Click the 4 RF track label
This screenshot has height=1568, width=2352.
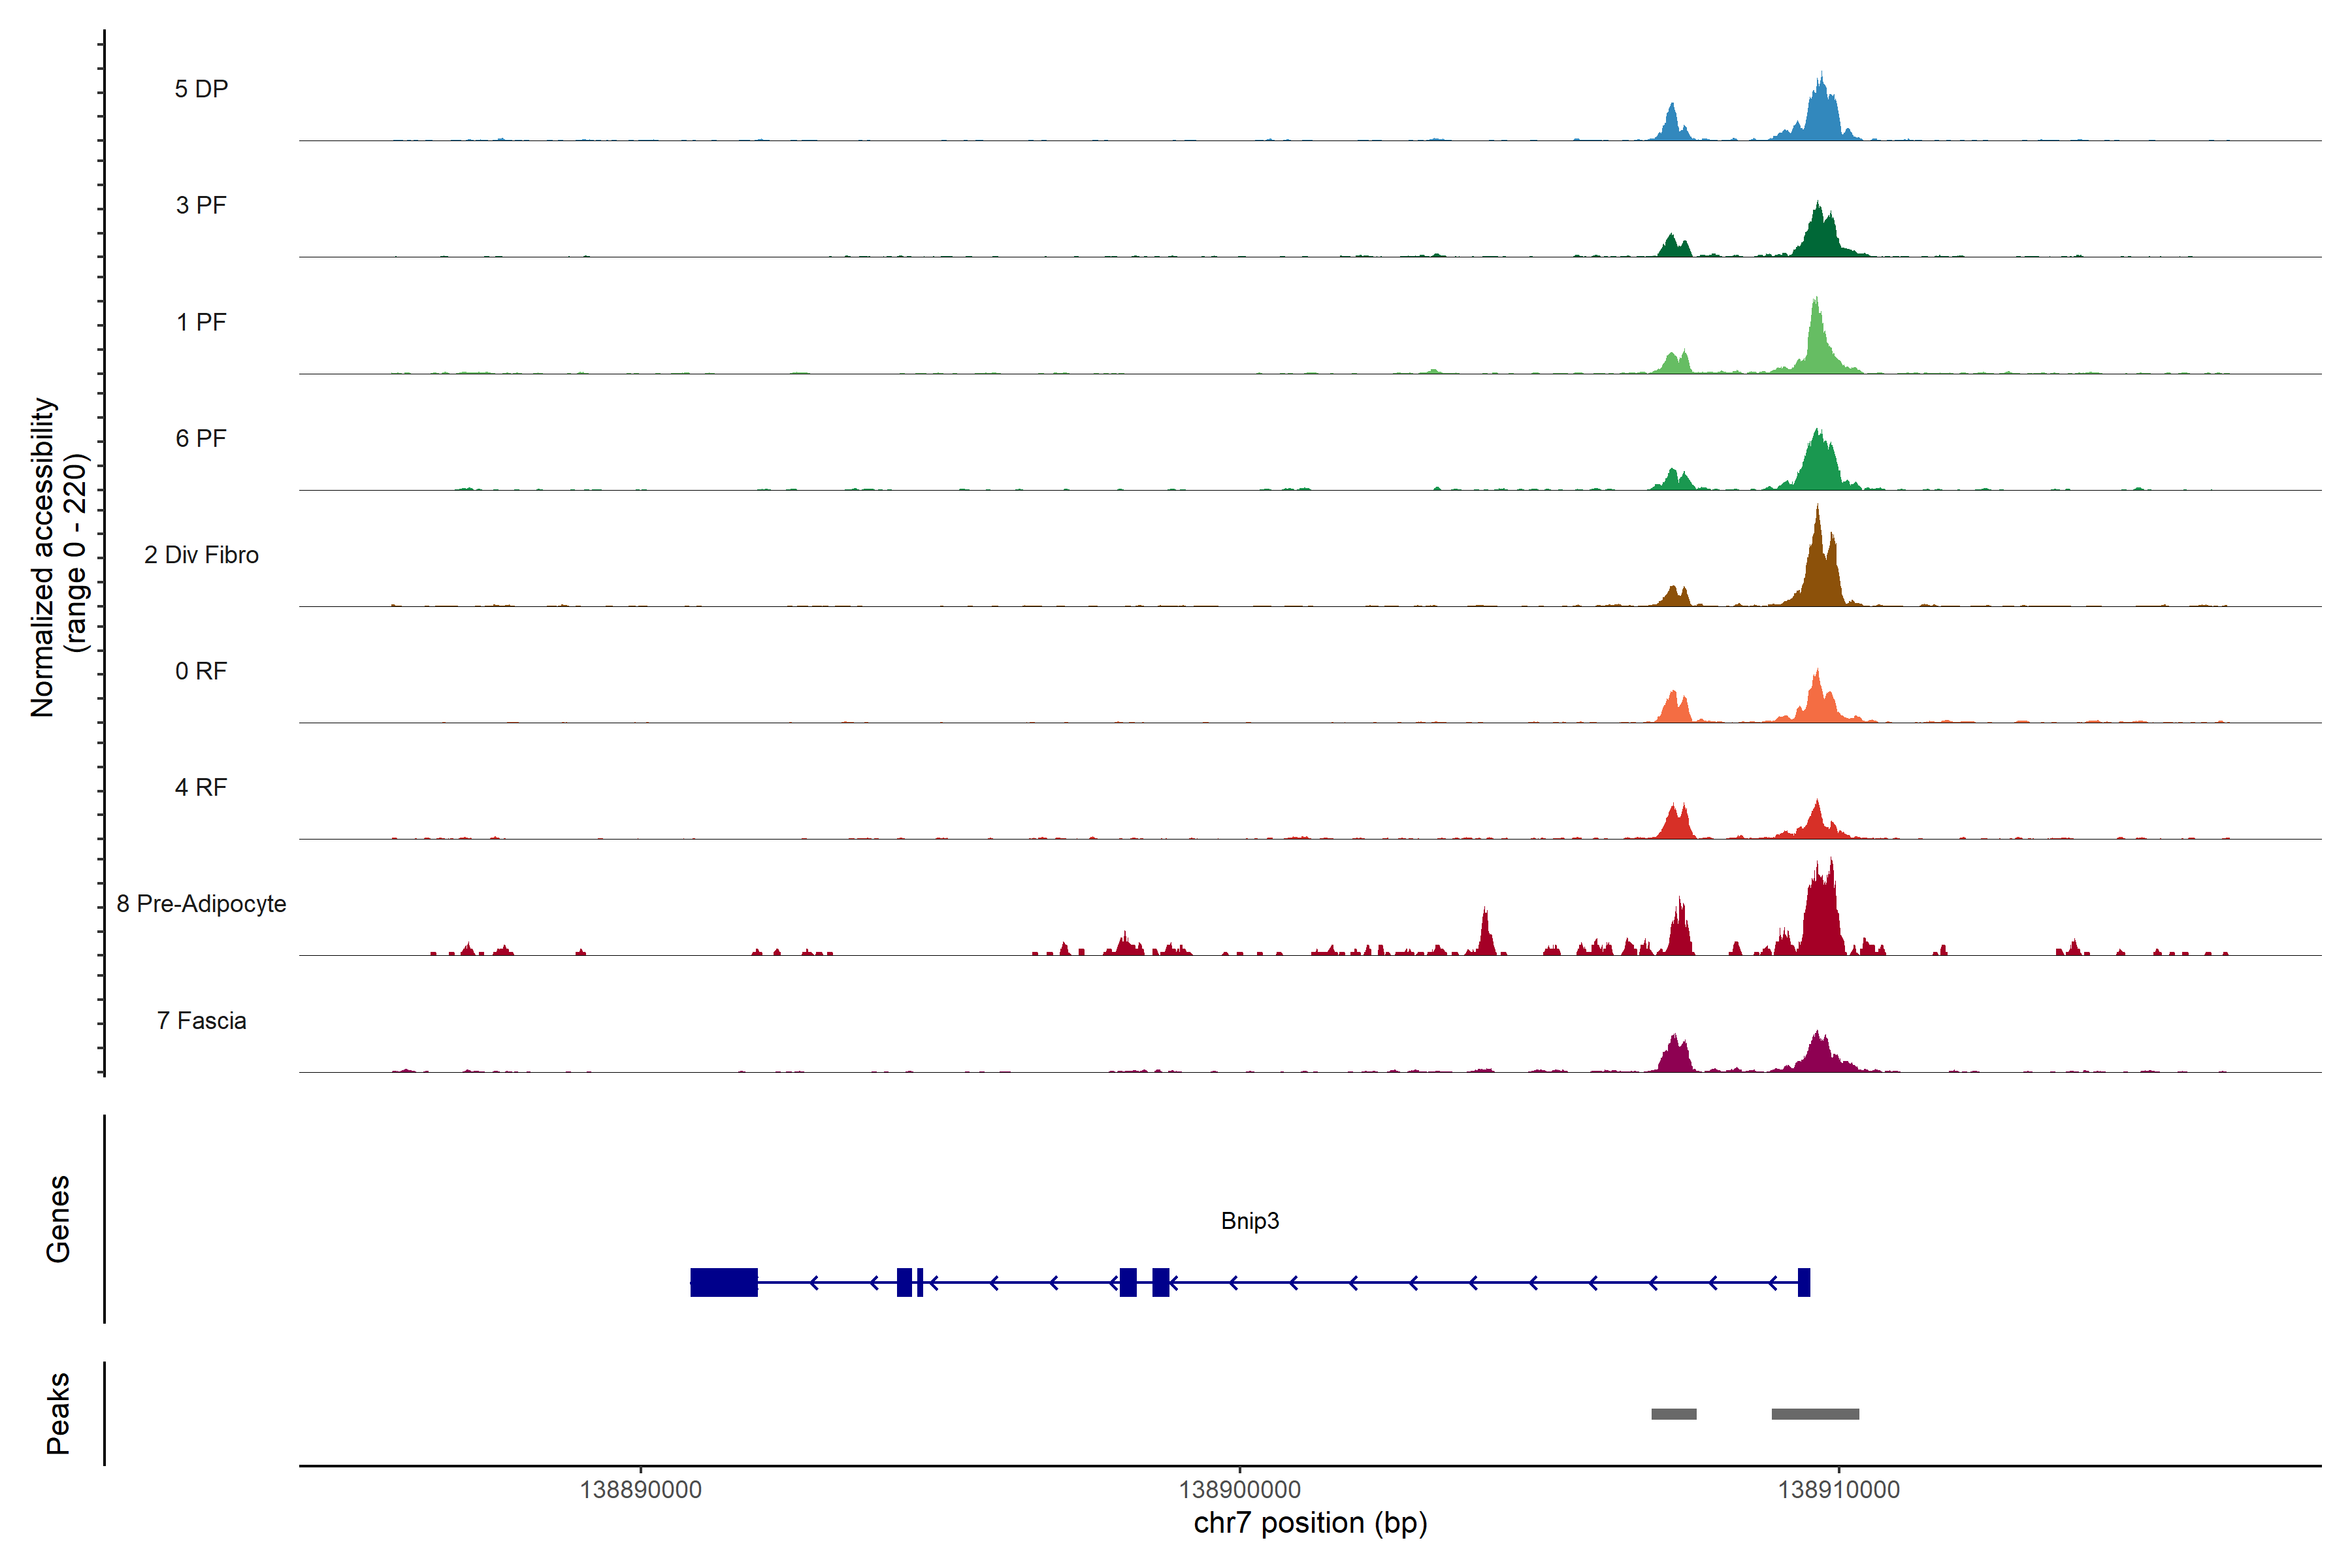tap(201, 787)
